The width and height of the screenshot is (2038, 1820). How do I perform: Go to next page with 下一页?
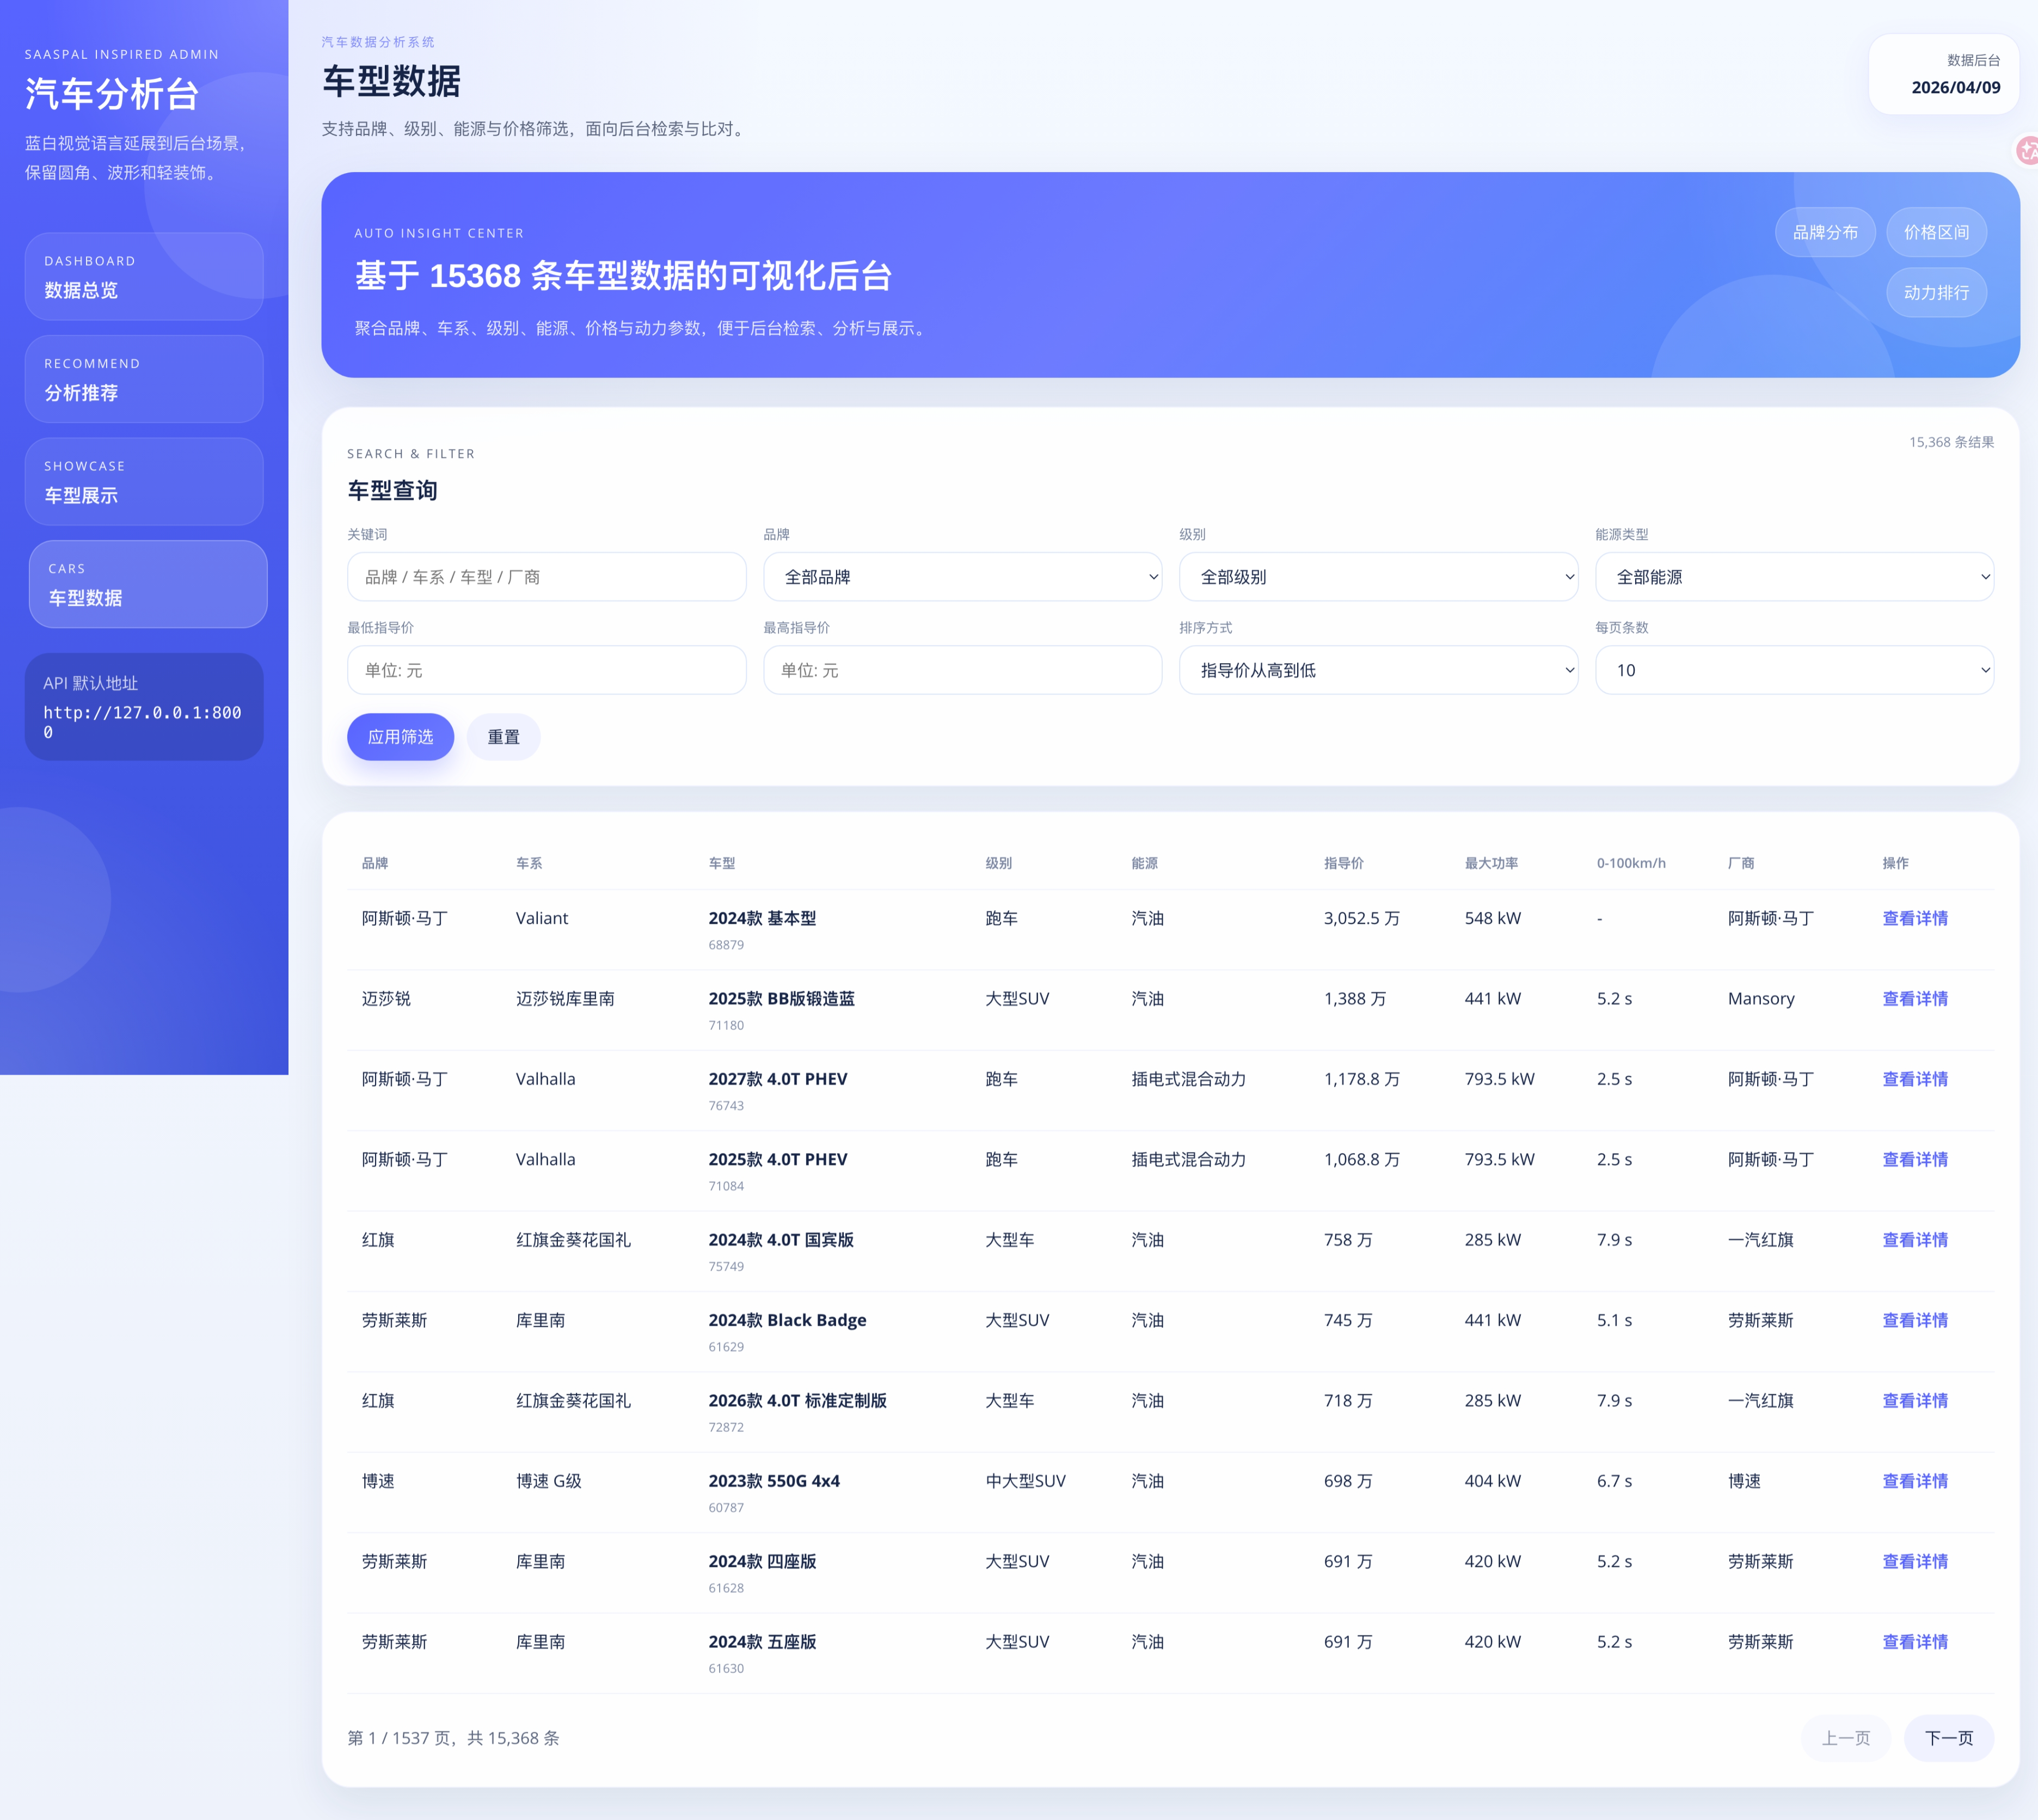point(1948,1738)
